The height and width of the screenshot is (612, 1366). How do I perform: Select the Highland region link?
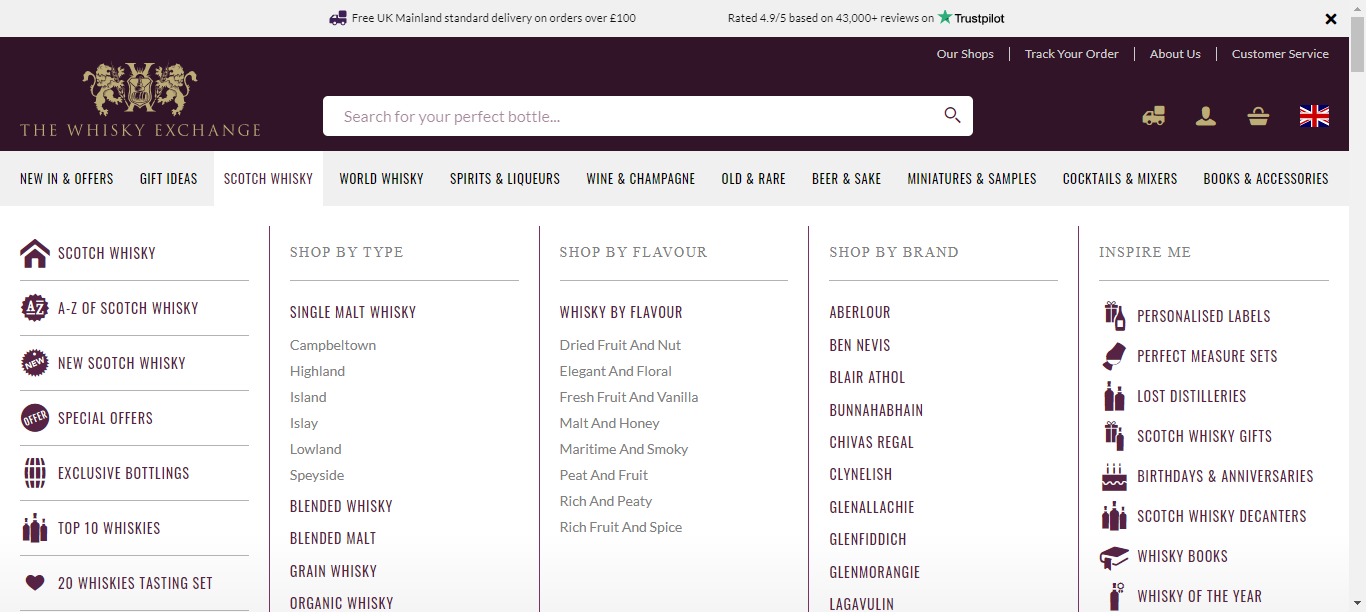tap(317, 371)
